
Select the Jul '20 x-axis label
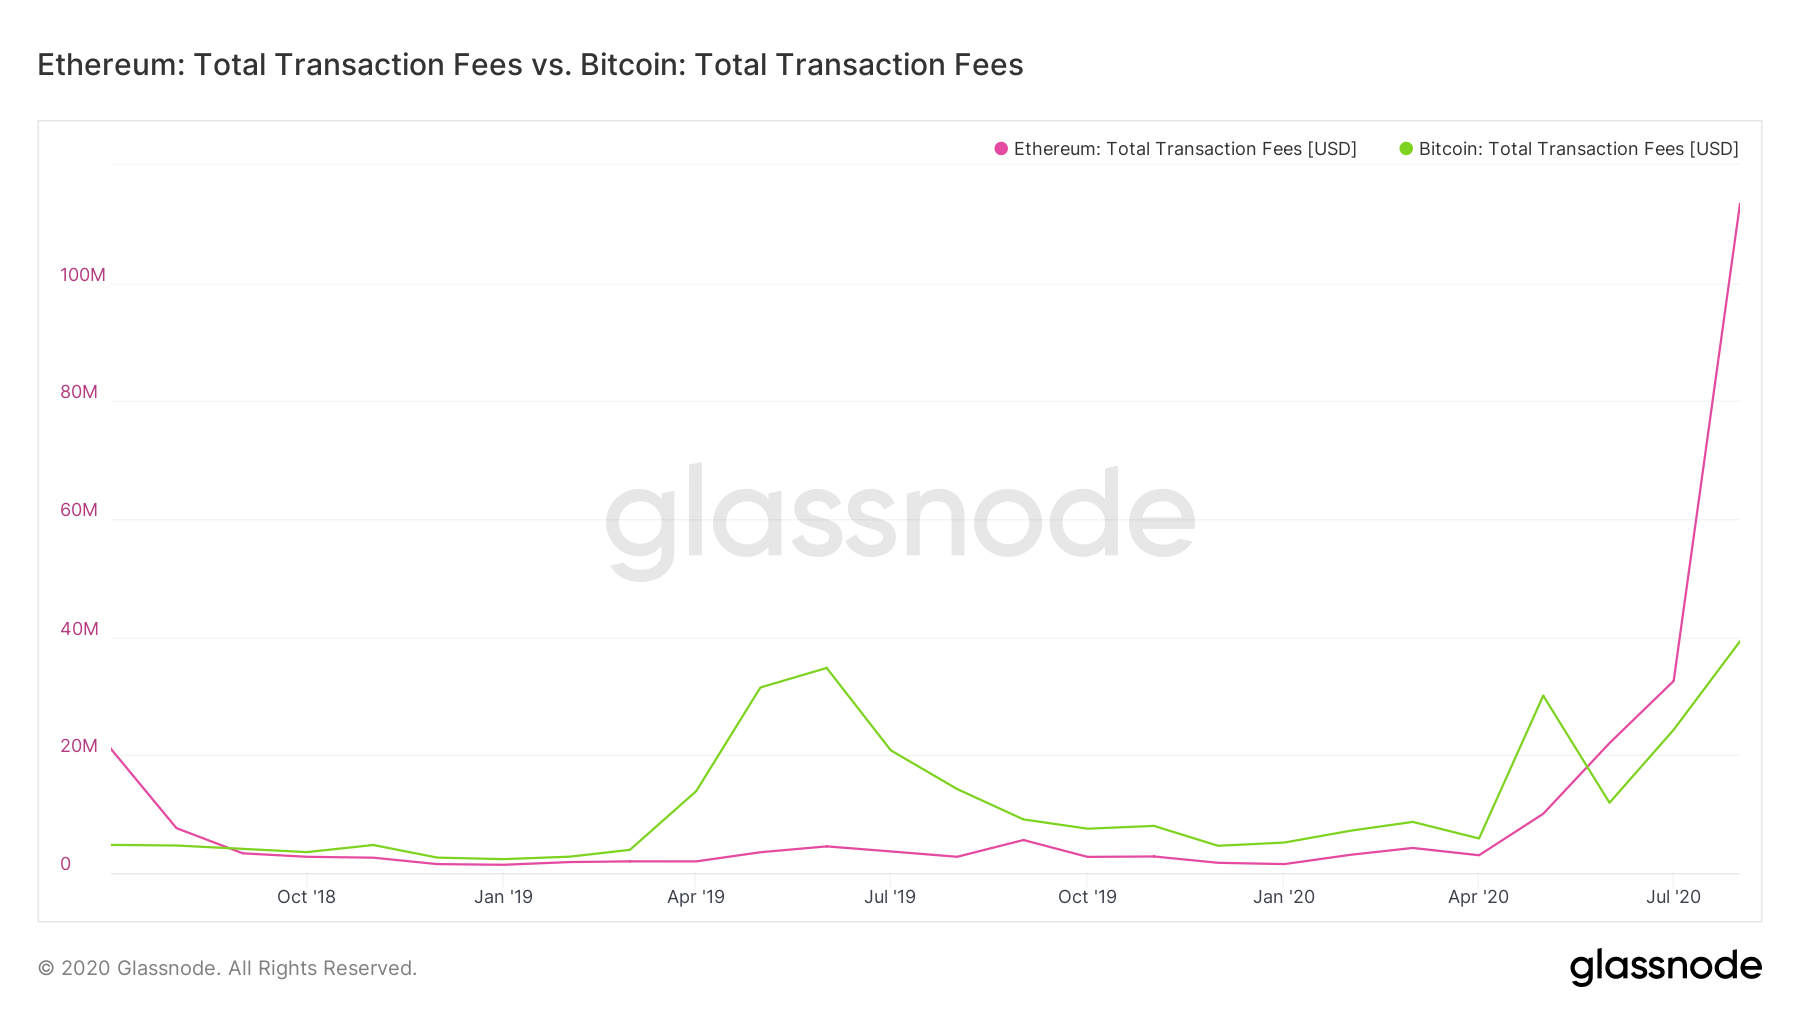(x=1673, y=897)
